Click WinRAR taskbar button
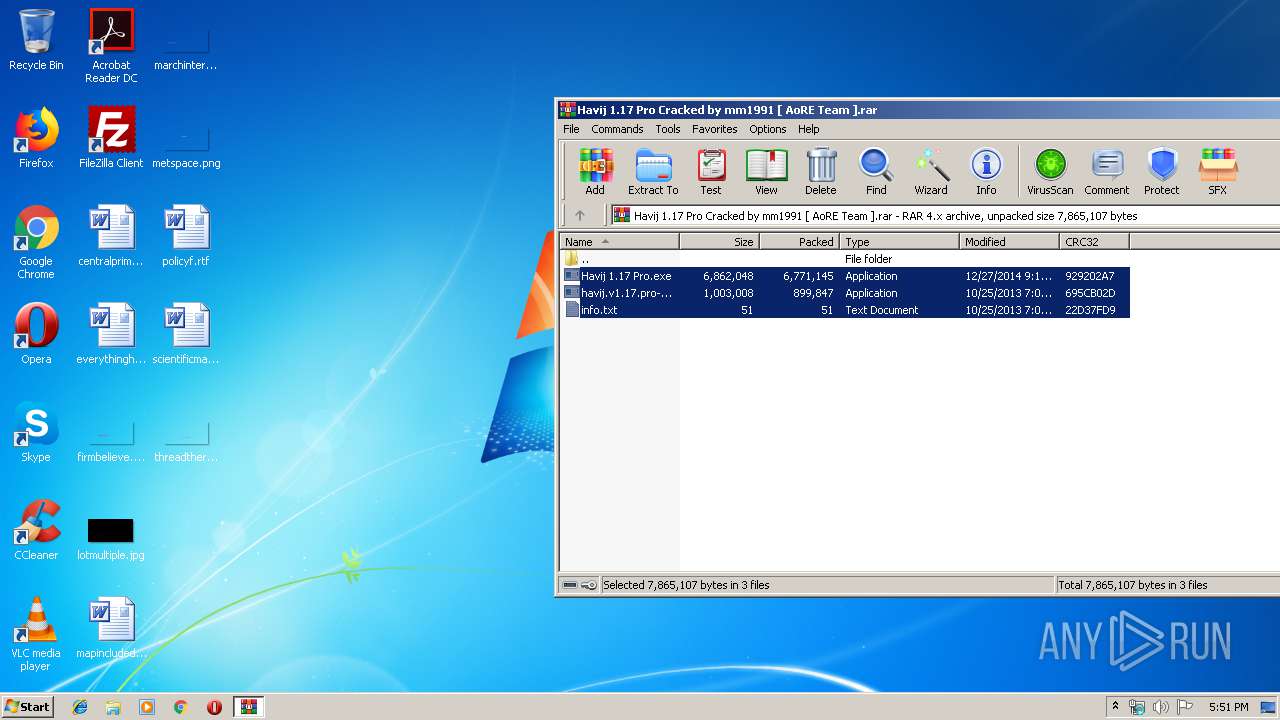Viewport: 1280px width, 720px height. 248,707
